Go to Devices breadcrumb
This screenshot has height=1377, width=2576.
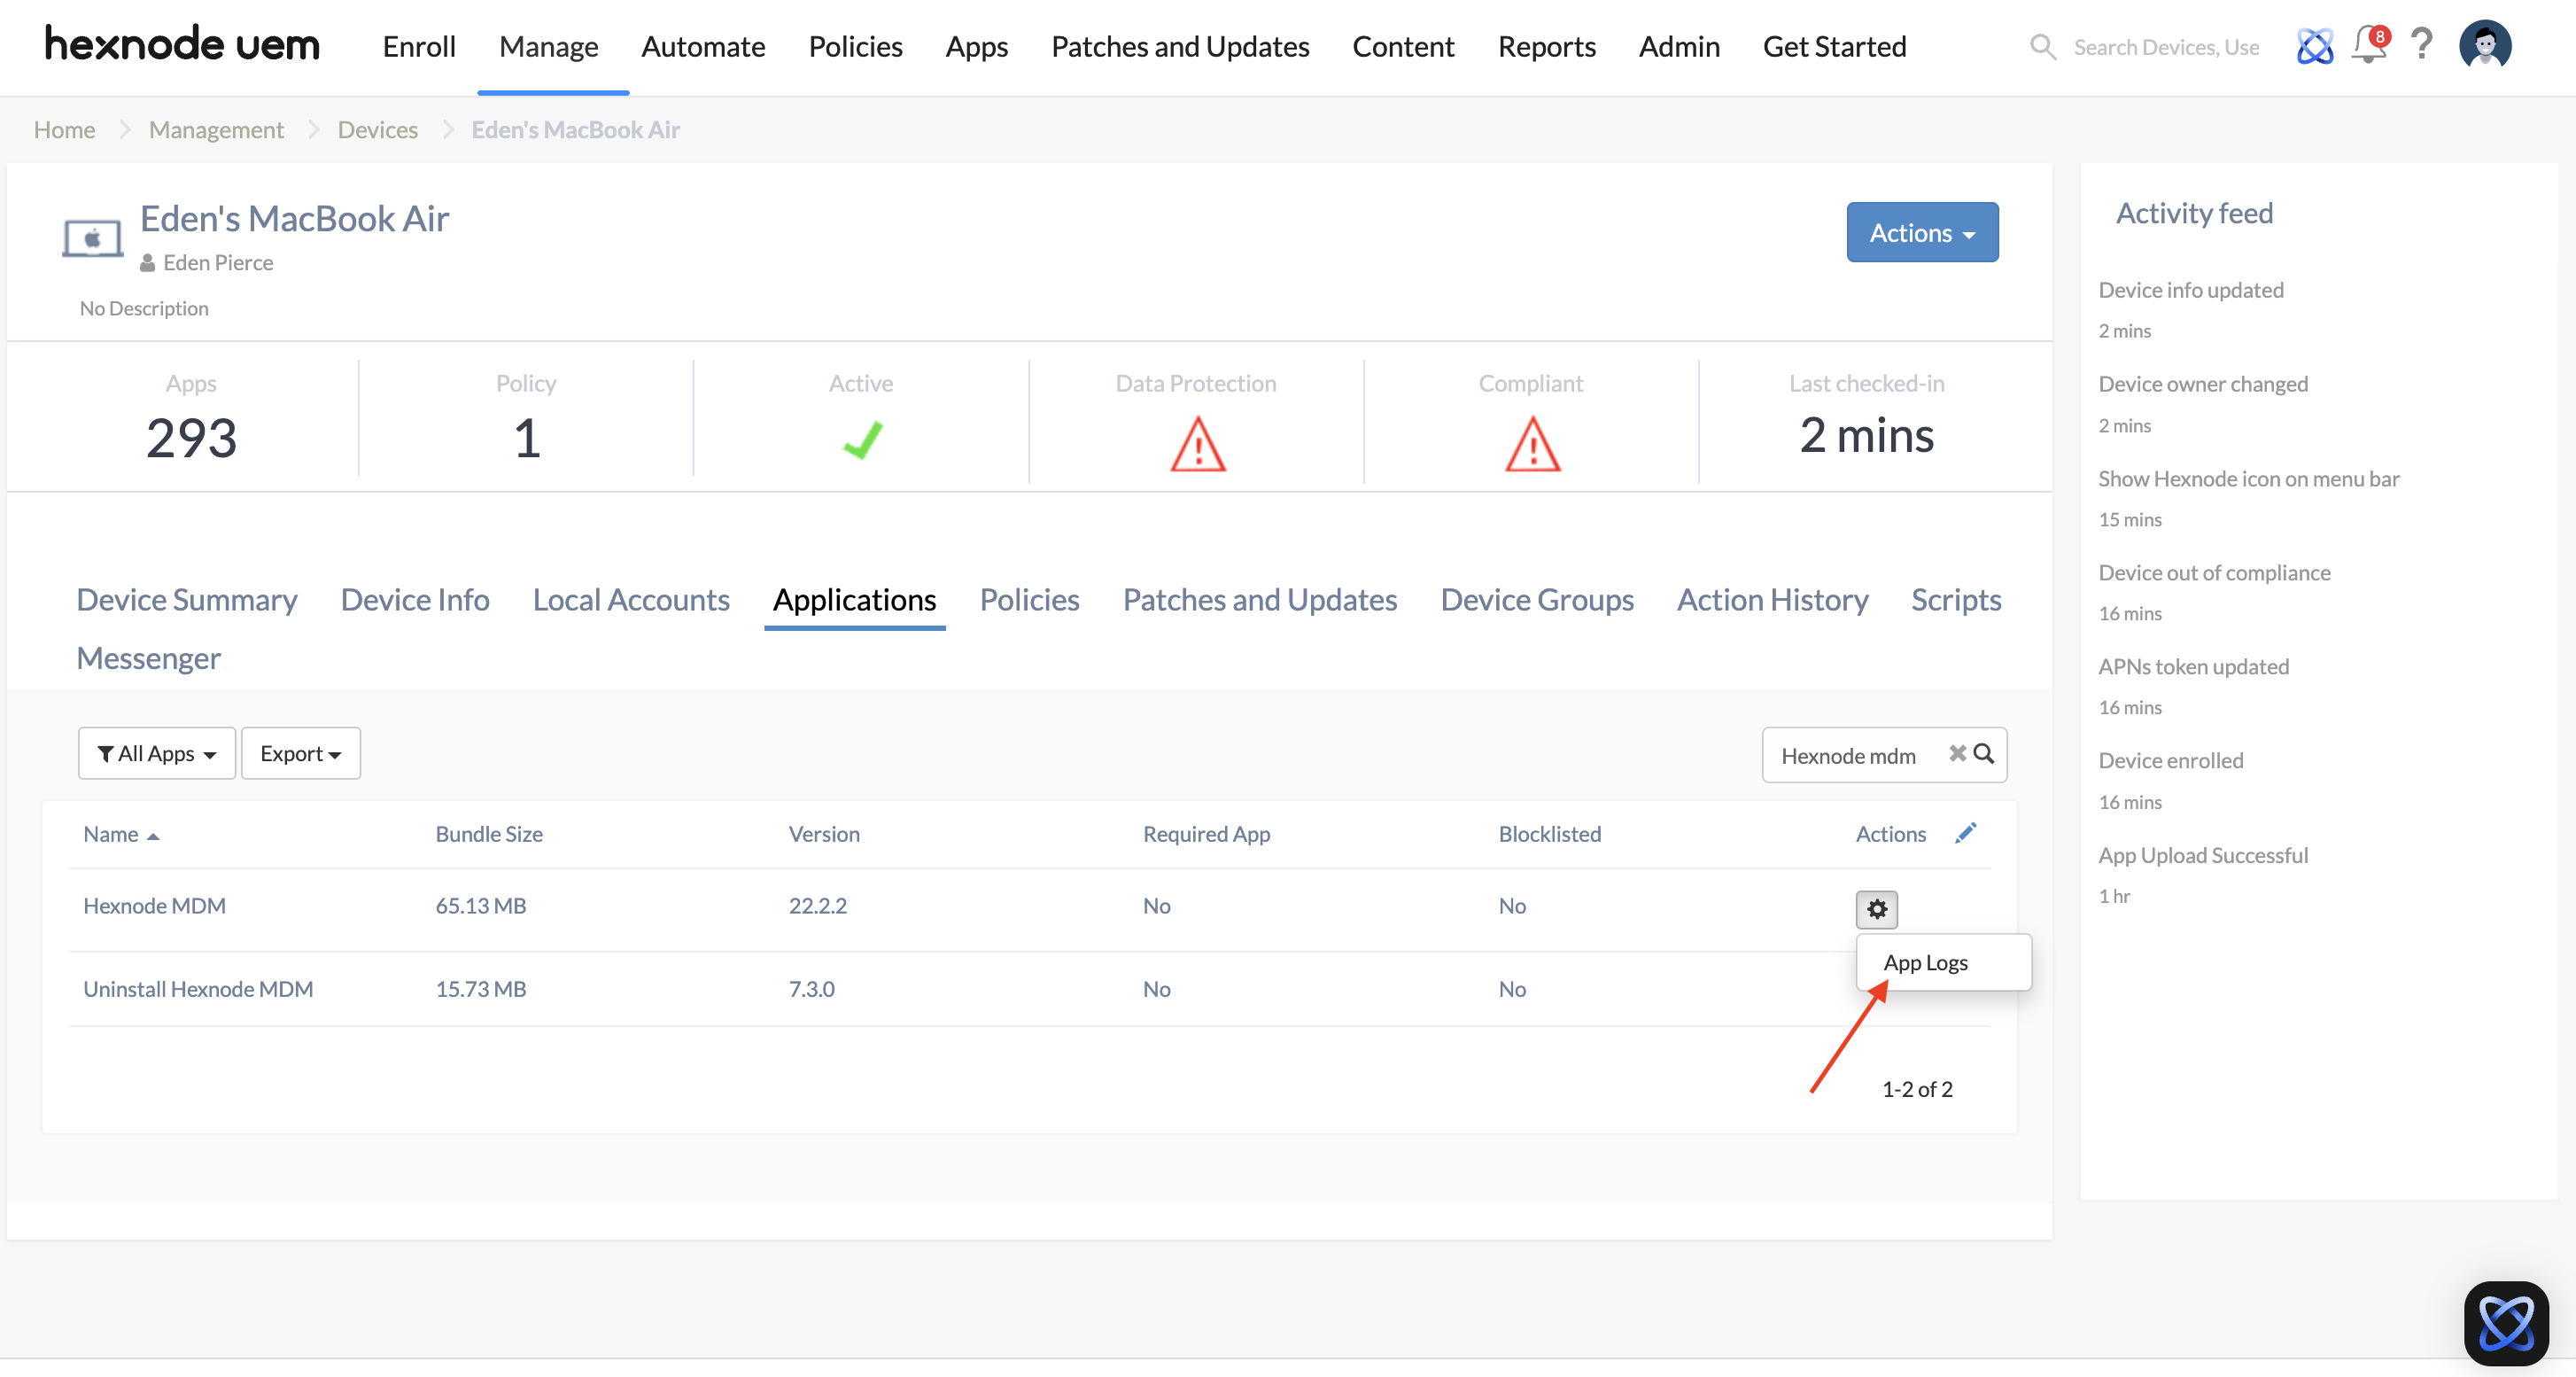coord(377,130)
